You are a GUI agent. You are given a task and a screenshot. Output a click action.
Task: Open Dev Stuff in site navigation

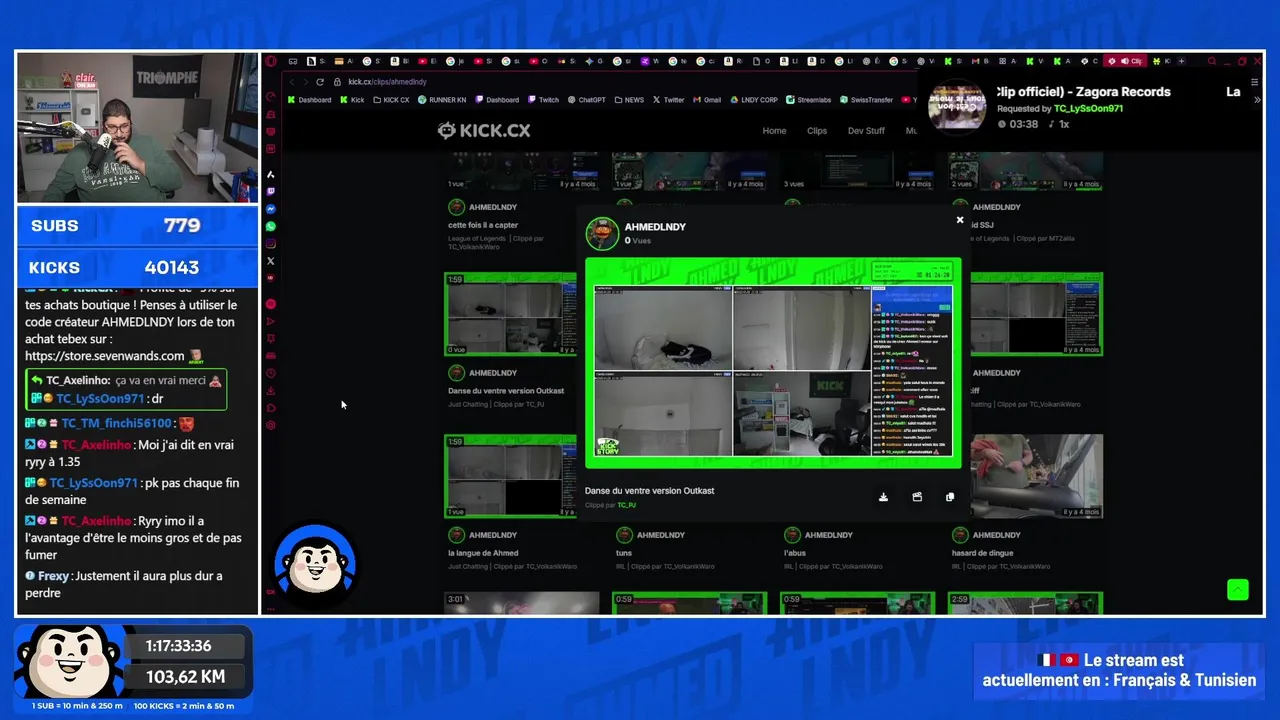866,131
